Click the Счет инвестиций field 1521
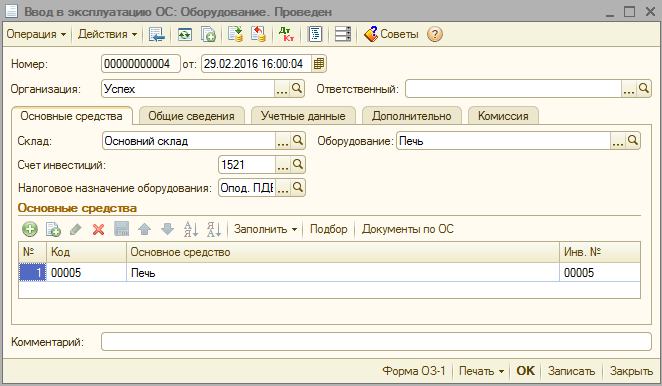 [x=247, y=165]
